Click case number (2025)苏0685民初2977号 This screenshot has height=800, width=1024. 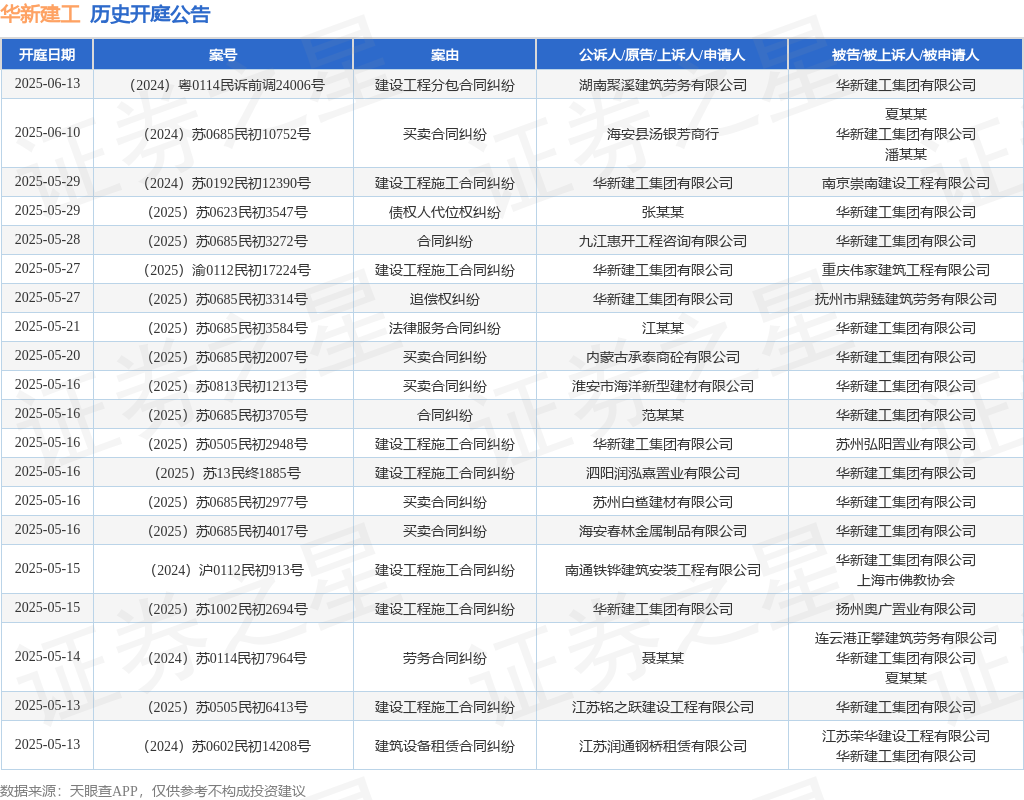click(x=223, y=502)
